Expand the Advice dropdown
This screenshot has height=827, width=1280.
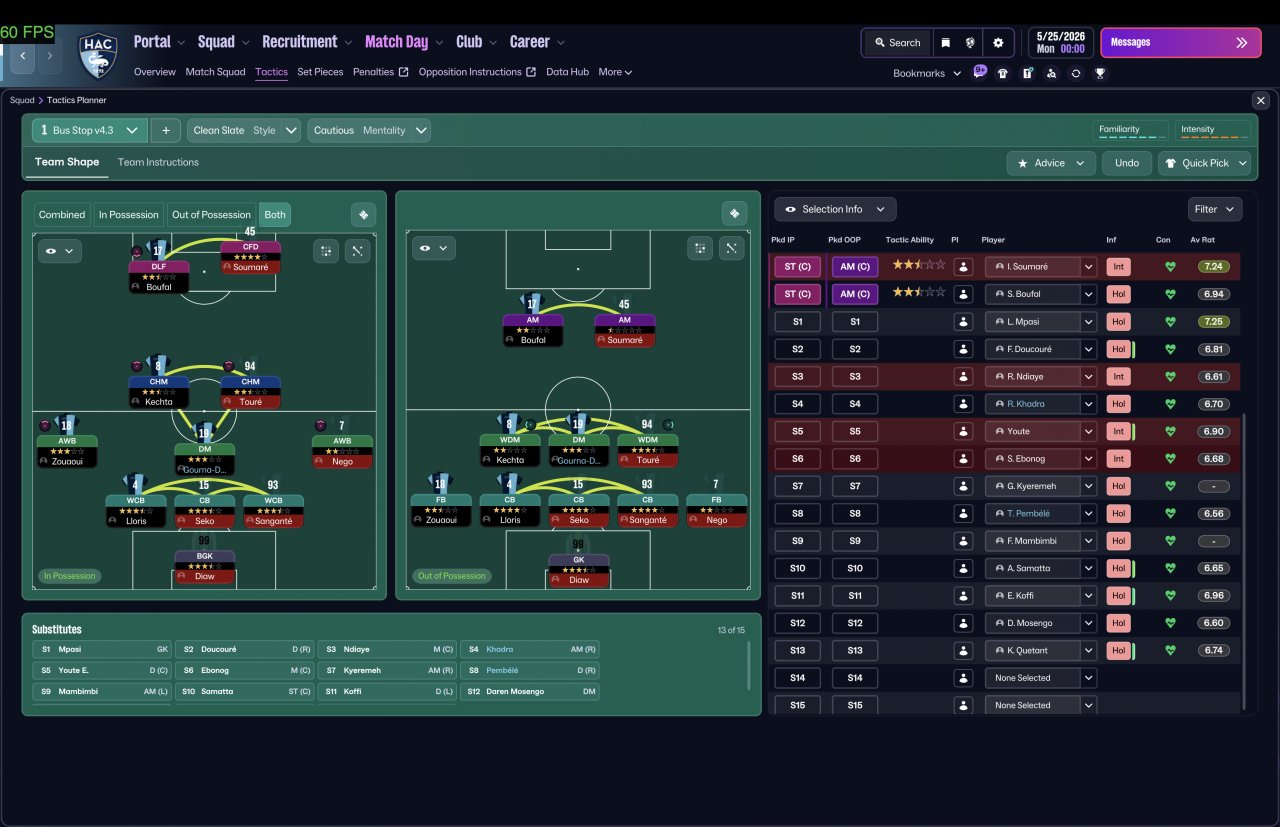(x=1051, y=163)
